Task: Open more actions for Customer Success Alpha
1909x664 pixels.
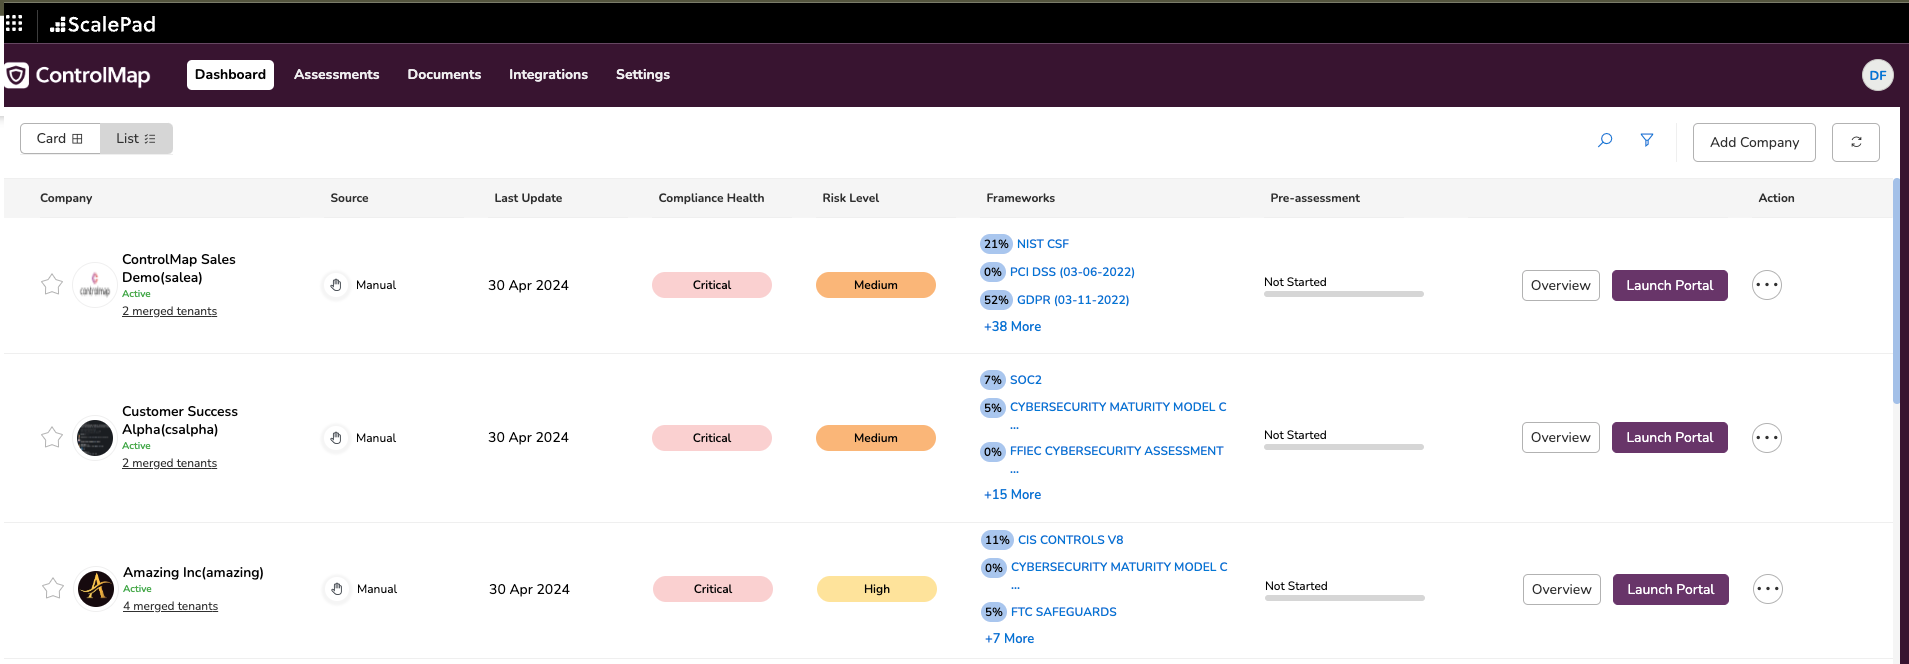Action: pyautogui.click(x=1767, y=437)
